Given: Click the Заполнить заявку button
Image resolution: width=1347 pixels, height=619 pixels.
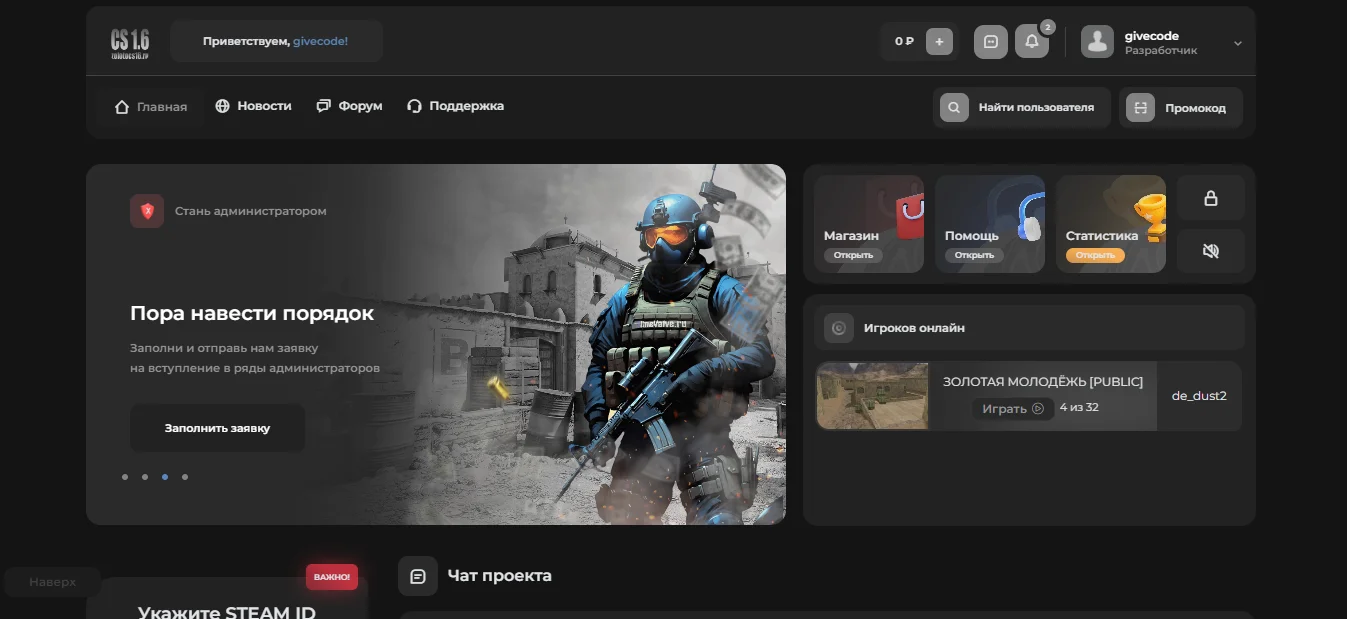Looking at the screenshot, I should (x=217, y=428).
